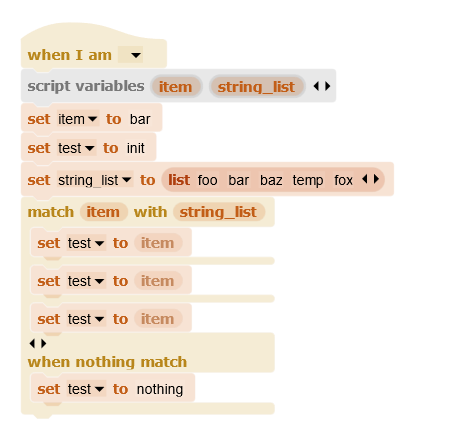This screenshot has height=444, width=468.
Task: Add a match case with the right arrow
Action: (43, 343)
